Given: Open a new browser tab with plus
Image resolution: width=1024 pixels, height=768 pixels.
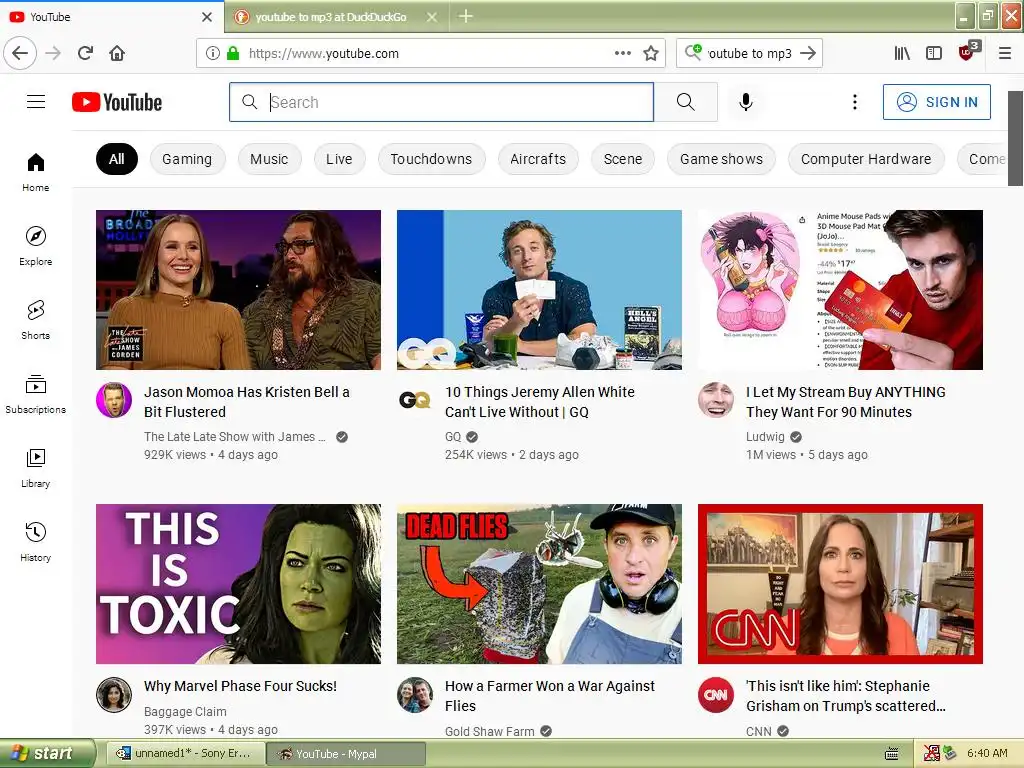Looking at the screenshot, I should point(466,16).
